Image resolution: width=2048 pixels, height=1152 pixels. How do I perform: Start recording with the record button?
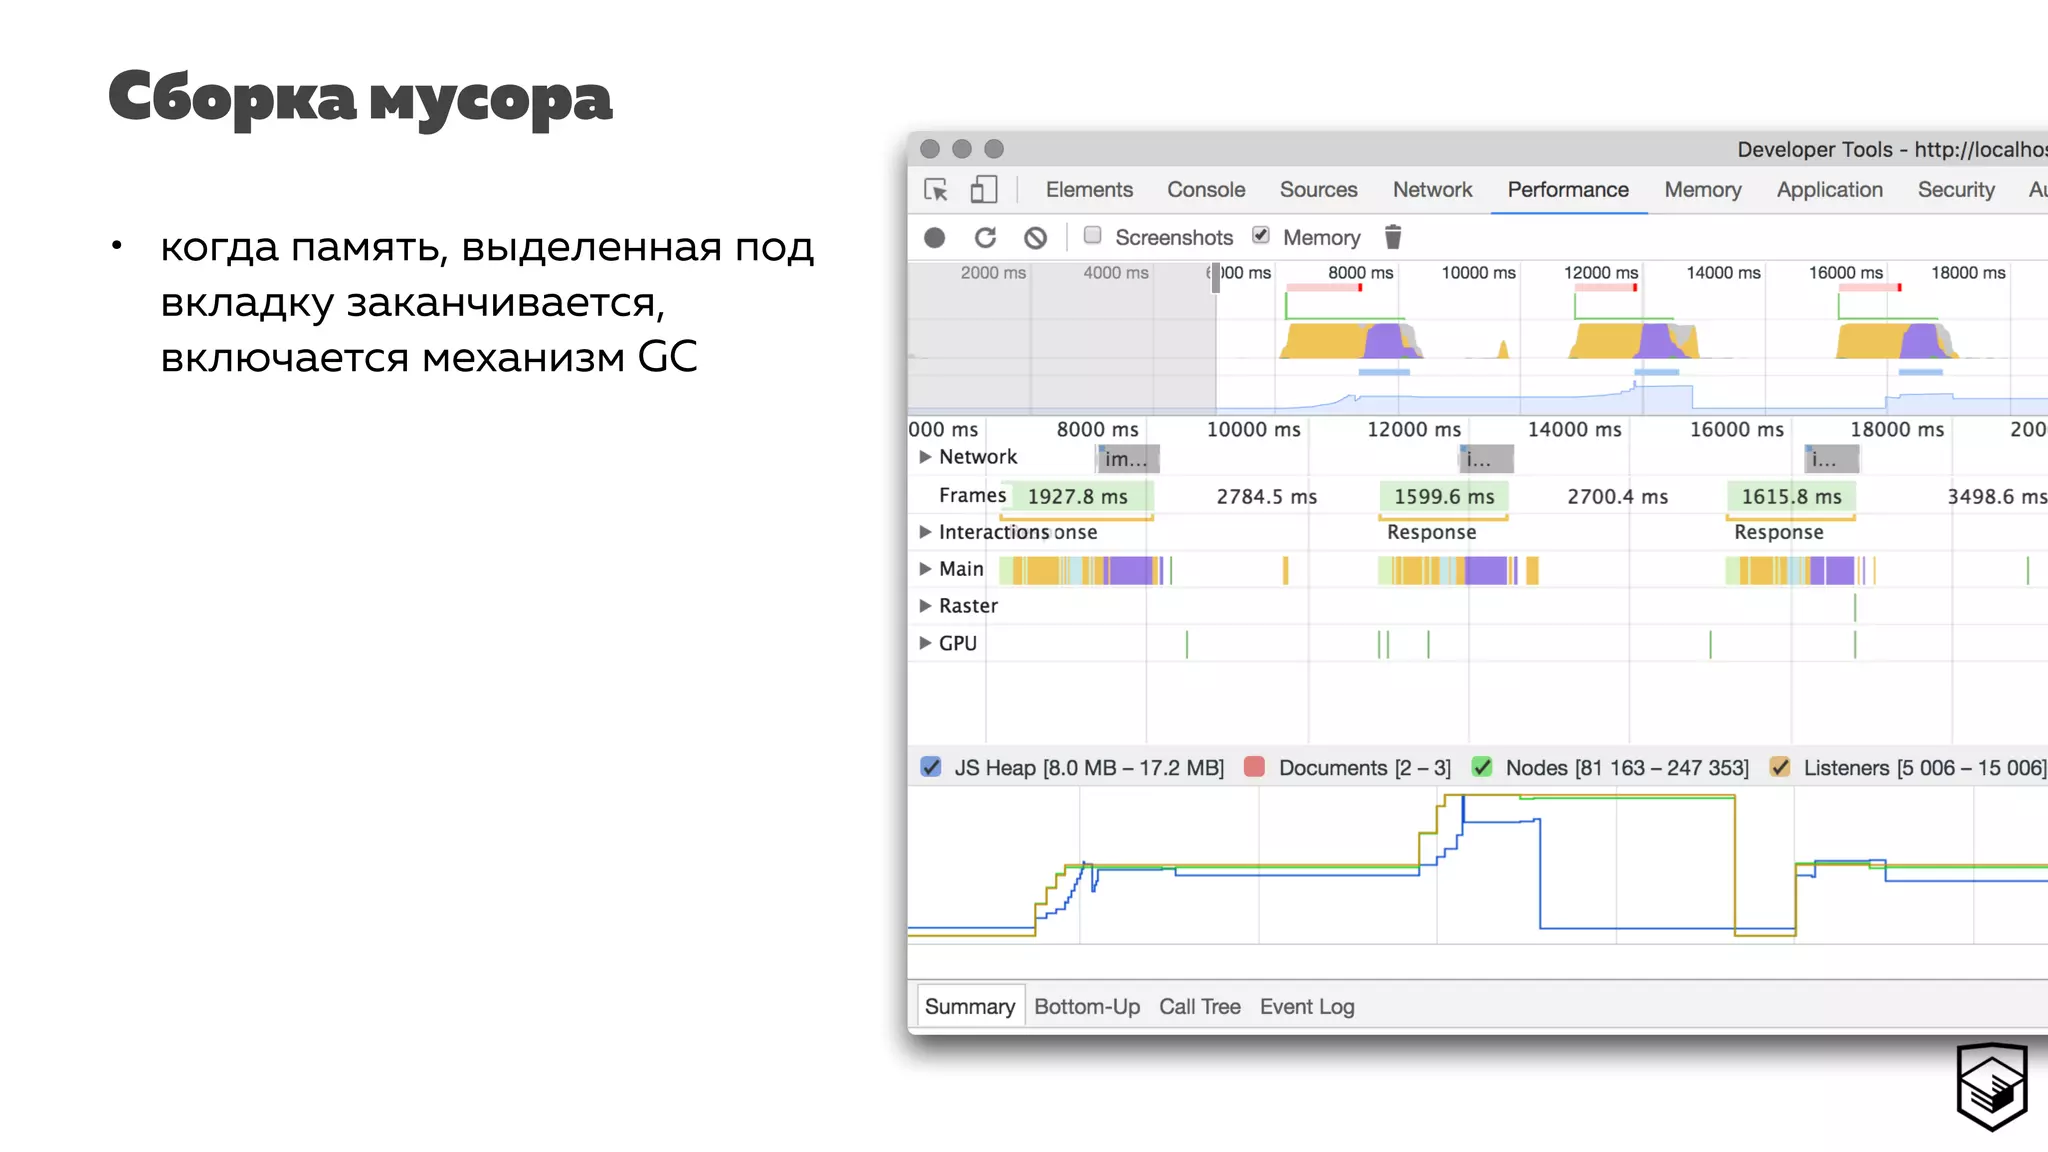pos(935,237)
